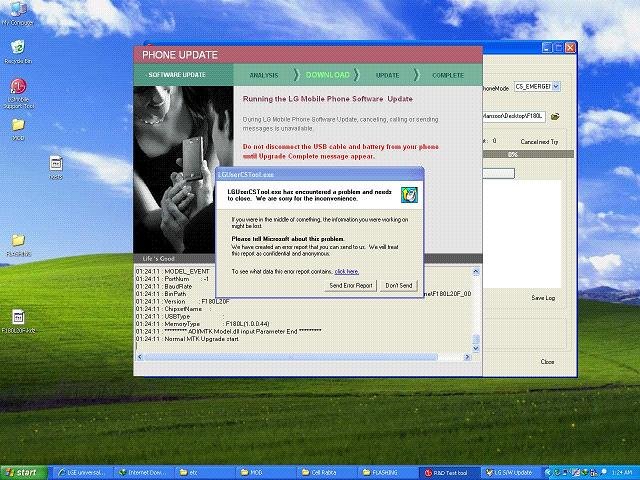Select the ANALYSIS step tab
The width and height of the screenshot is (640, 480).
point(264,75)
